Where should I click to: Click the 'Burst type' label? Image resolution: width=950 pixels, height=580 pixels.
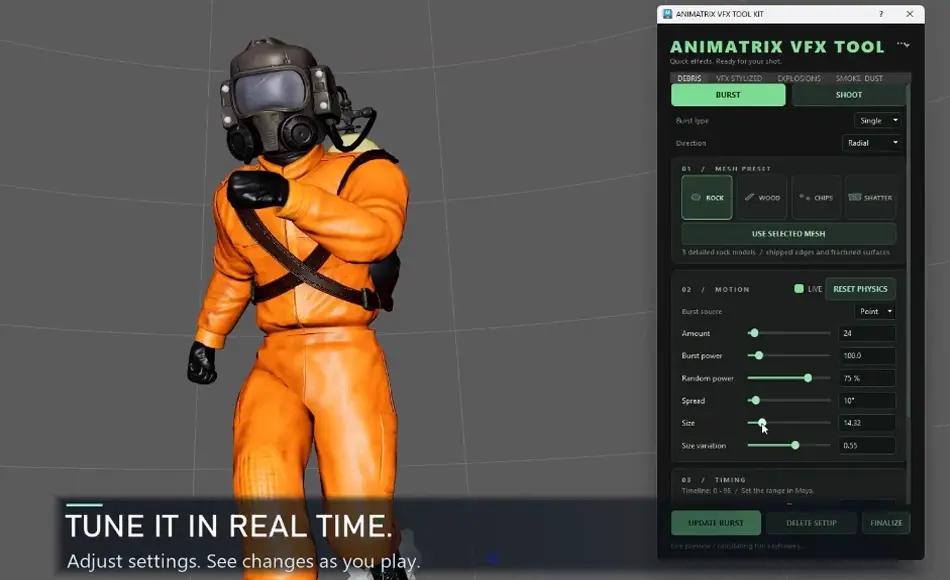tap(692, 121)
